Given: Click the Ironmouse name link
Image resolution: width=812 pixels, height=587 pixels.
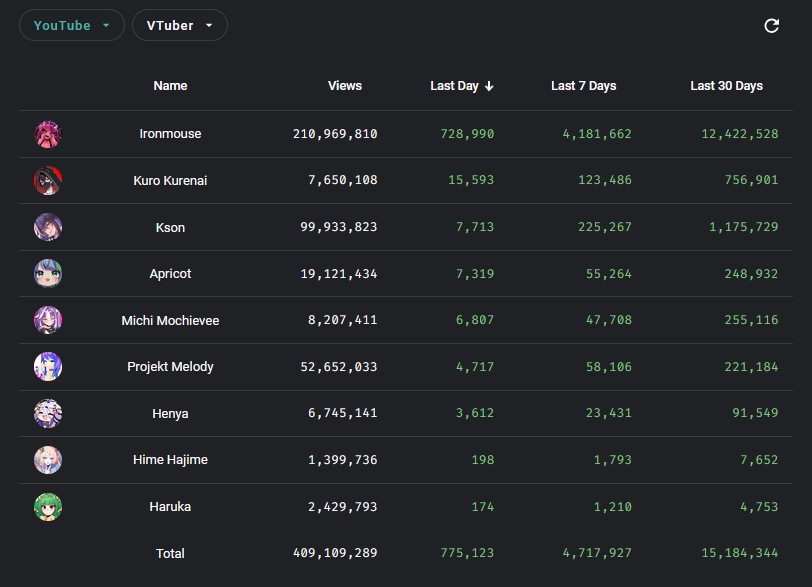Looking at the screenshot, I should tap(170, 134).
